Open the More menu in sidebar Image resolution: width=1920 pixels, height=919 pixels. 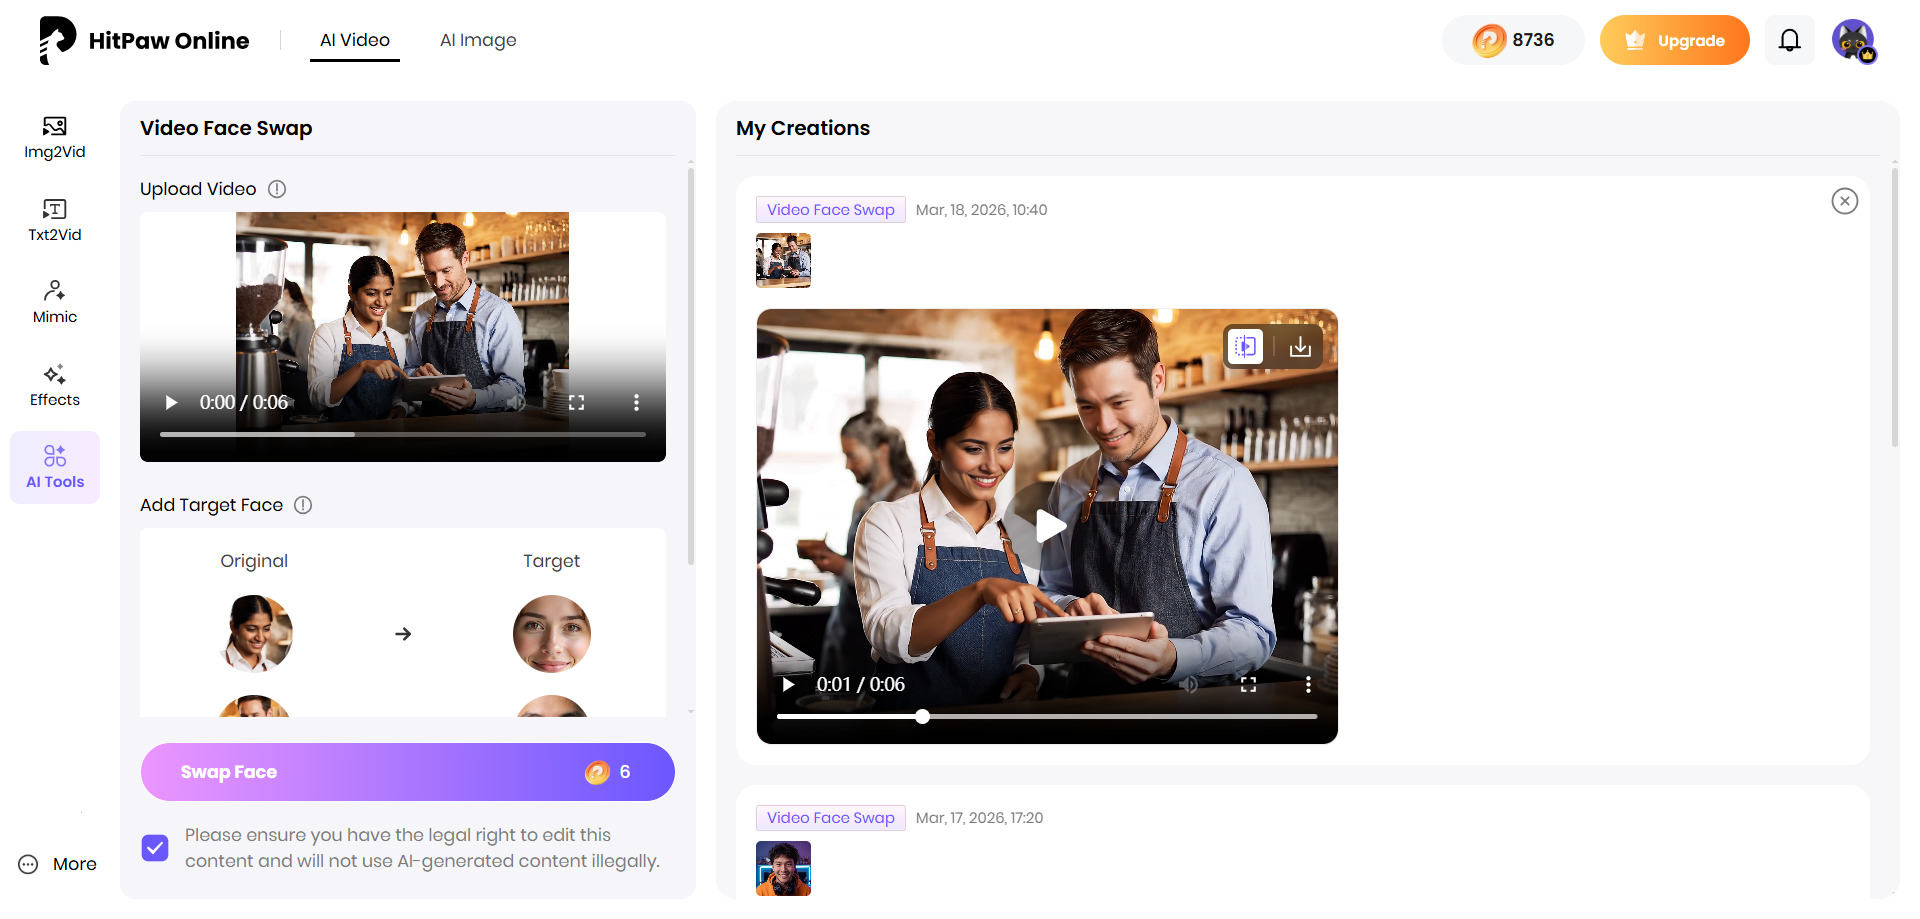(x=57, y=864)
